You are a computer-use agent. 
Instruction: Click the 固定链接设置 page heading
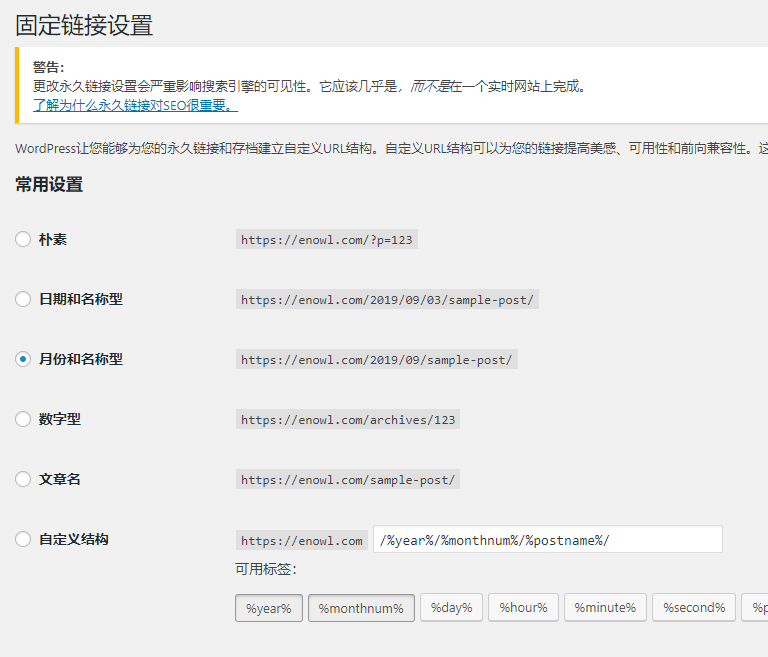[84, 25]
